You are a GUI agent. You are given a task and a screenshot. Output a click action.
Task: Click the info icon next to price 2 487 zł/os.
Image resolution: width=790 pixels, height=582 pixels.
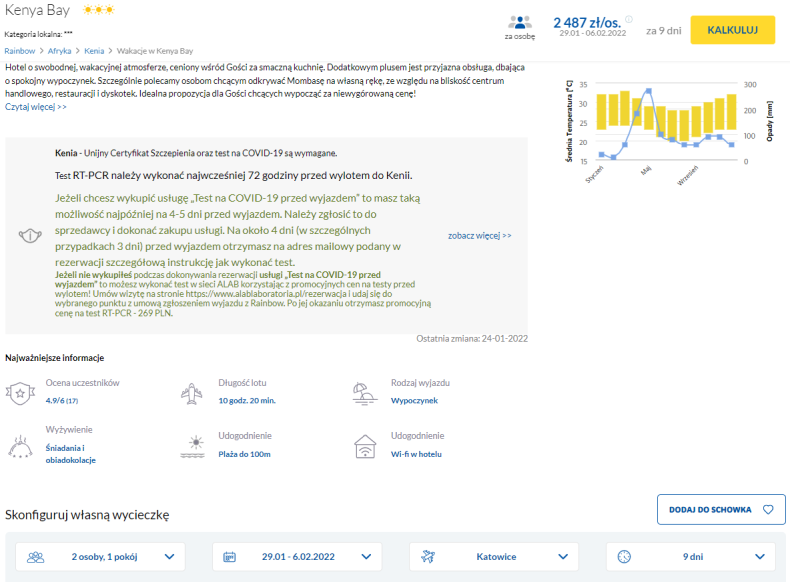tap(629, 19)
